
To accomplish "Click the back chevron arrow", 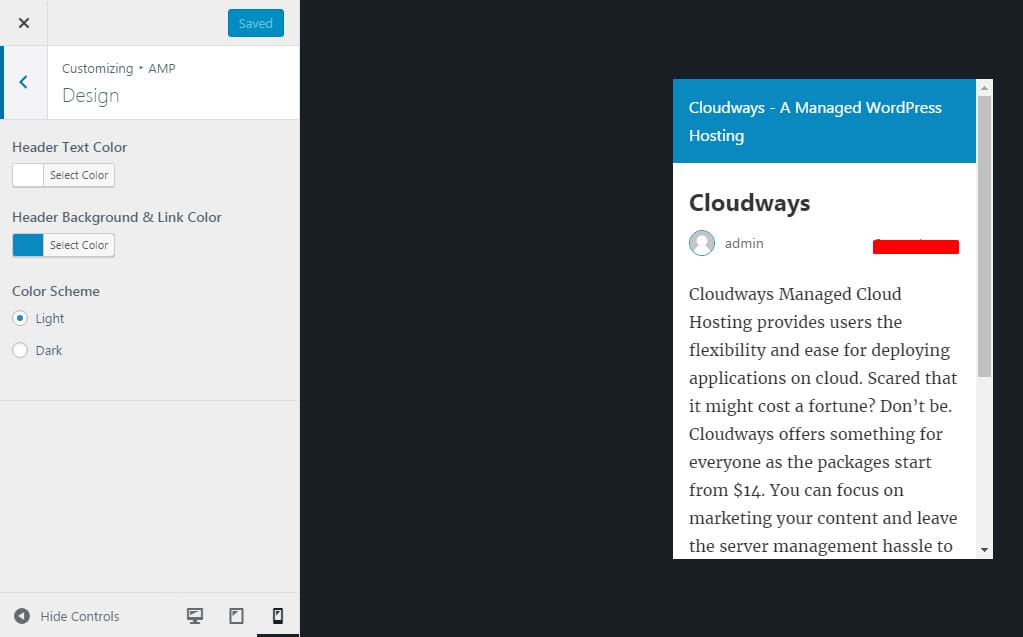I will click(23, 82).
